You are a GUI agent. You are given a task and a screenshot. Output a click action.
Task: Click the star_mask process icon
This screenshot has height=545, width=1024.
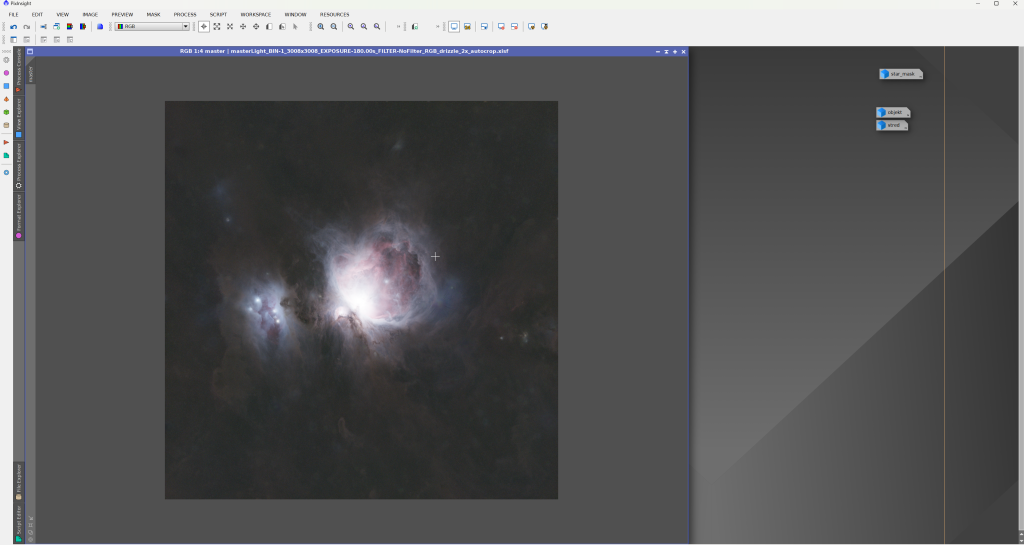tap(901, 74)
